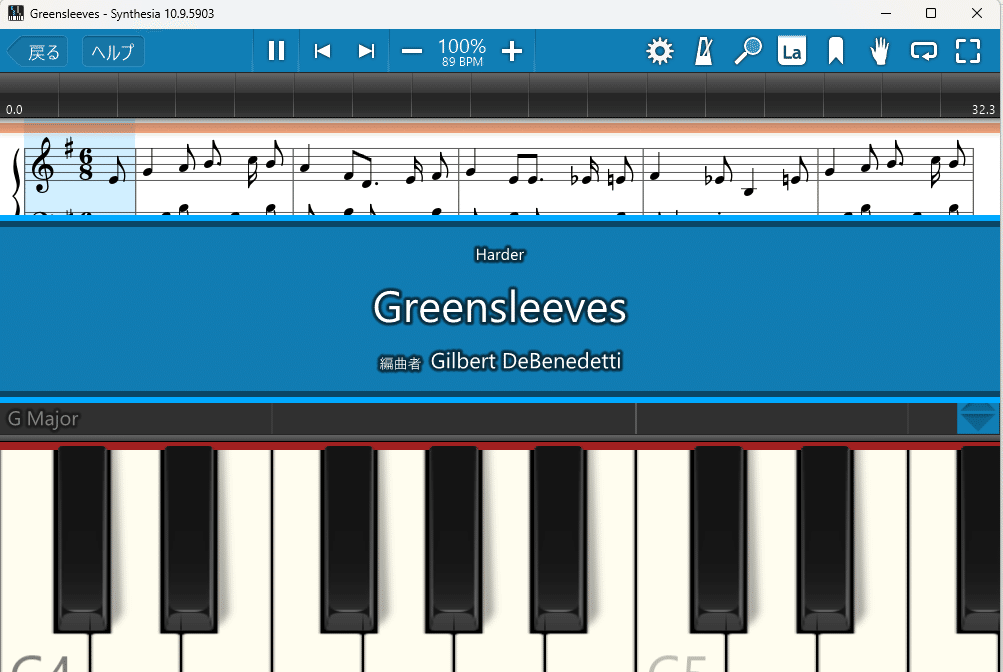The height and width of the screenshot is (672, 1003).
Task: Toggle the La note labels button
Action: [x=791, y=51]
